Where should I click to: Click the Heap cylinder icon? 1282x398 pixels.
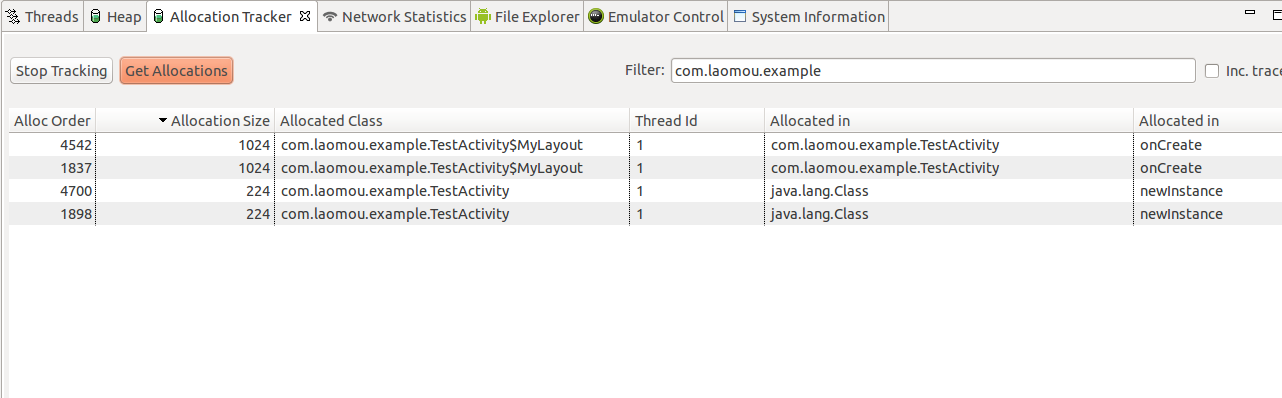(x=95, y=17)
